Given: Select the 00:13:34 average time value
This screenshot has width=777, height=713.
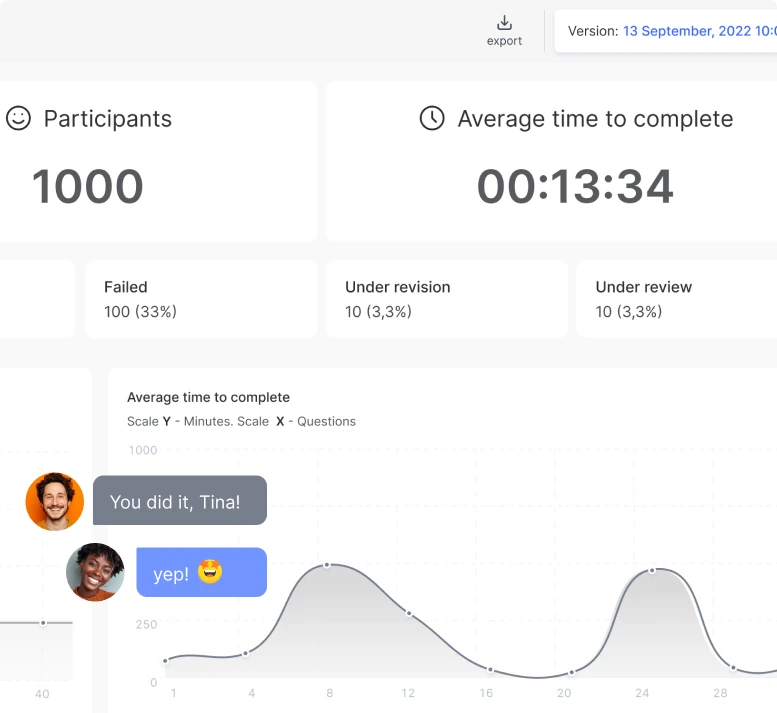Looking at the screenshot, I should (575, 186).
